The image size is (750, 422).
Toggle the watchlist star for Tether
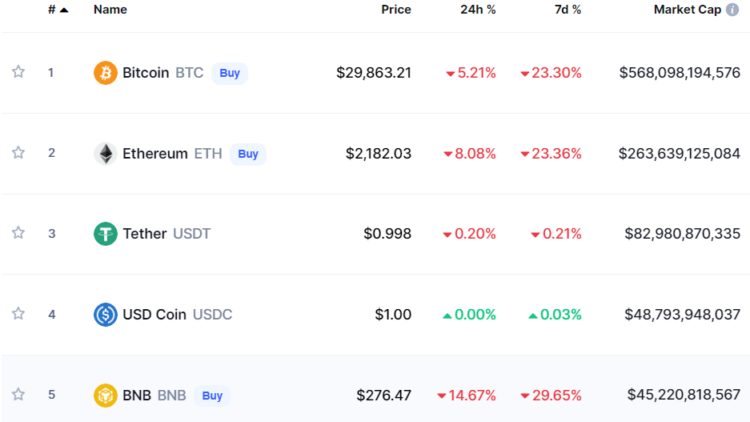tap(18, 233)
